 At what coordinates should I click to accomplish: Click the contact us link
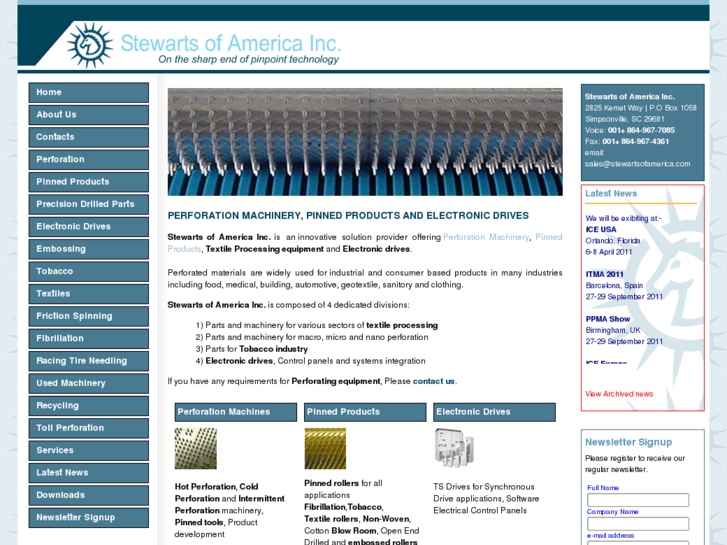pos(434,381)
